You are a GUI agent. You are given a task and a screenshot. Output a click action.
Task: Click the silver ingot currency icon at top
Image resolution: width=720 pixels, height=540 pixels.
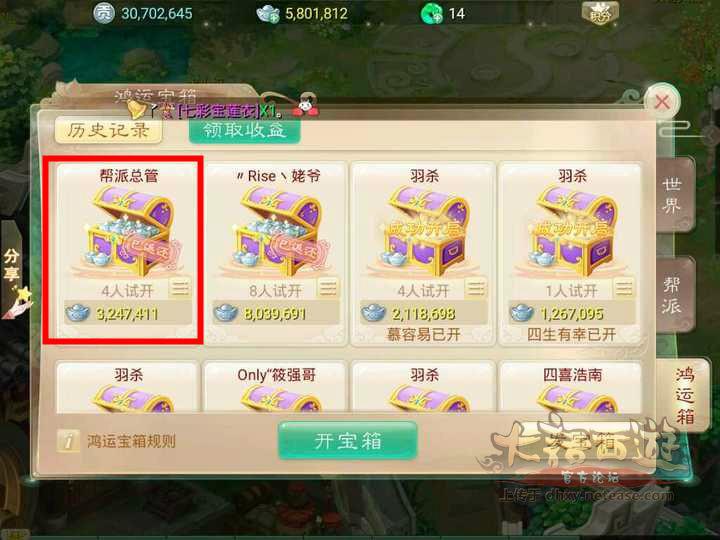[268, 14]
